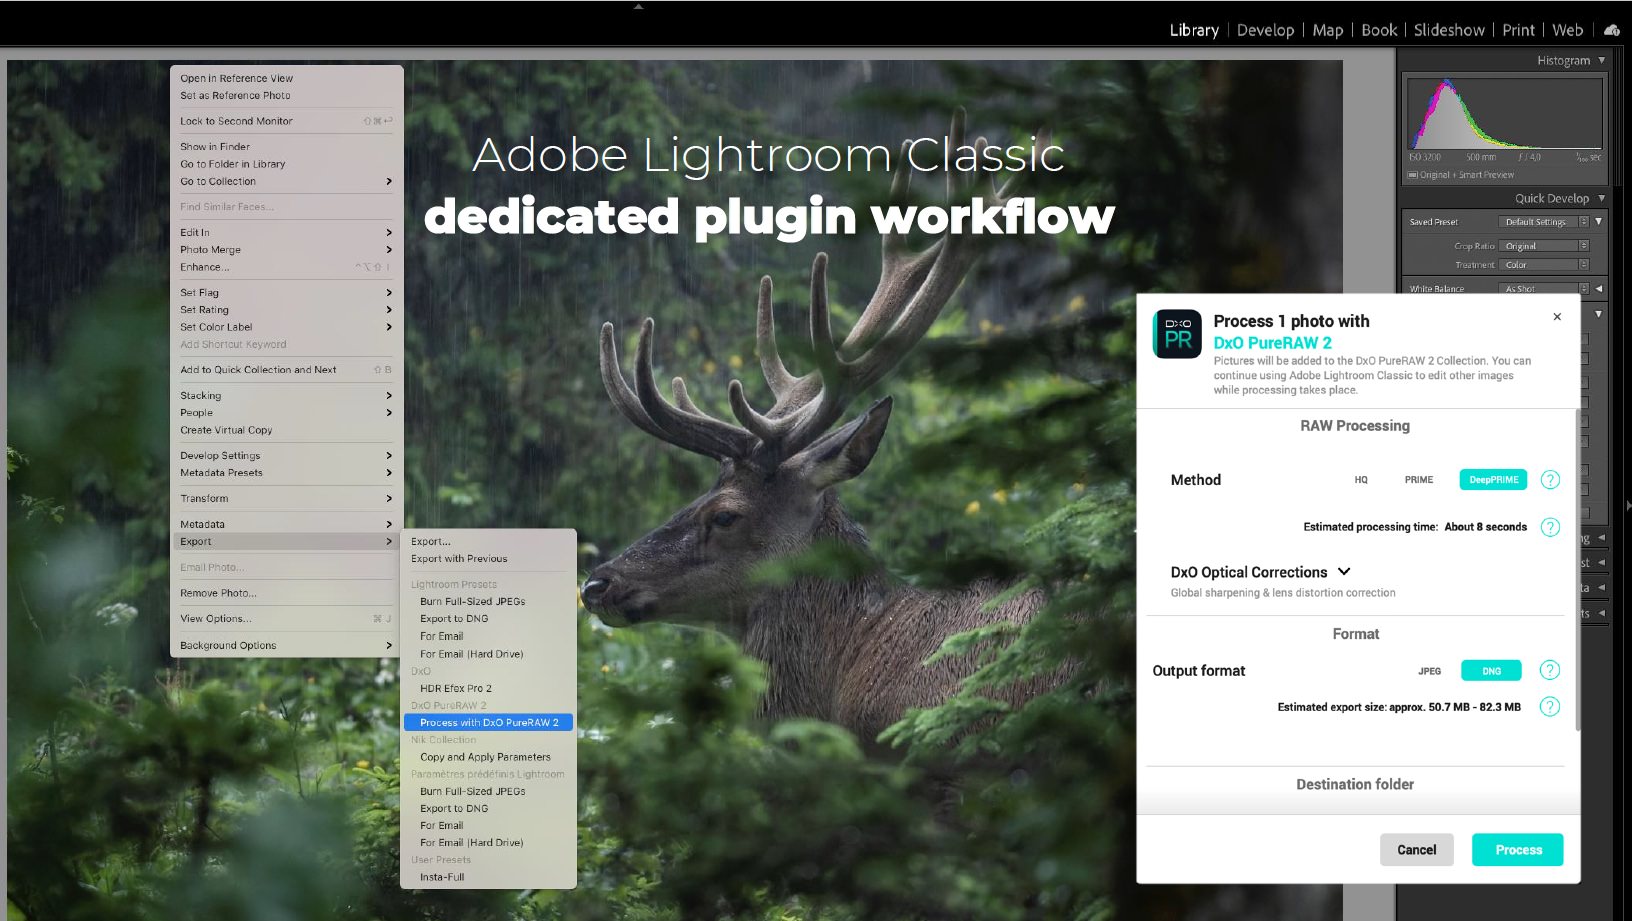Open the Set Color Label submenu
Viewport: 1632px width, 921px height.
286,327
